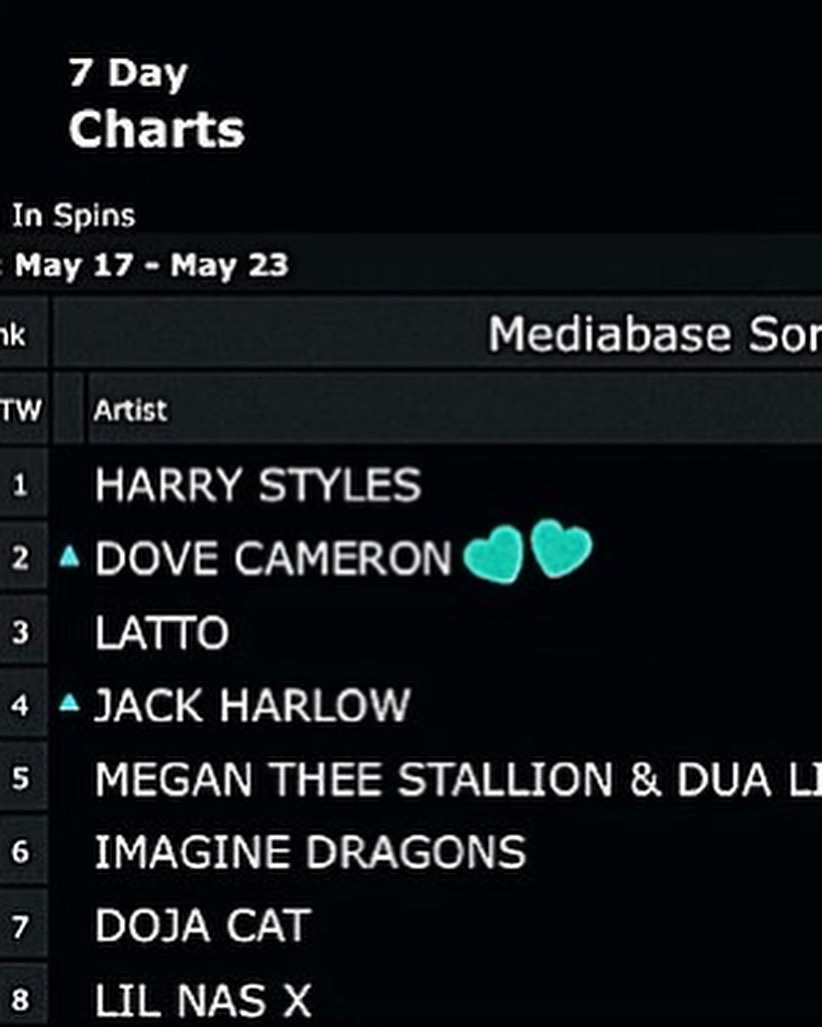Viewport: 822px width, 1027px height.
Task: Click the up arrow beside Dove Cameron
Action: tap(69, 558)
